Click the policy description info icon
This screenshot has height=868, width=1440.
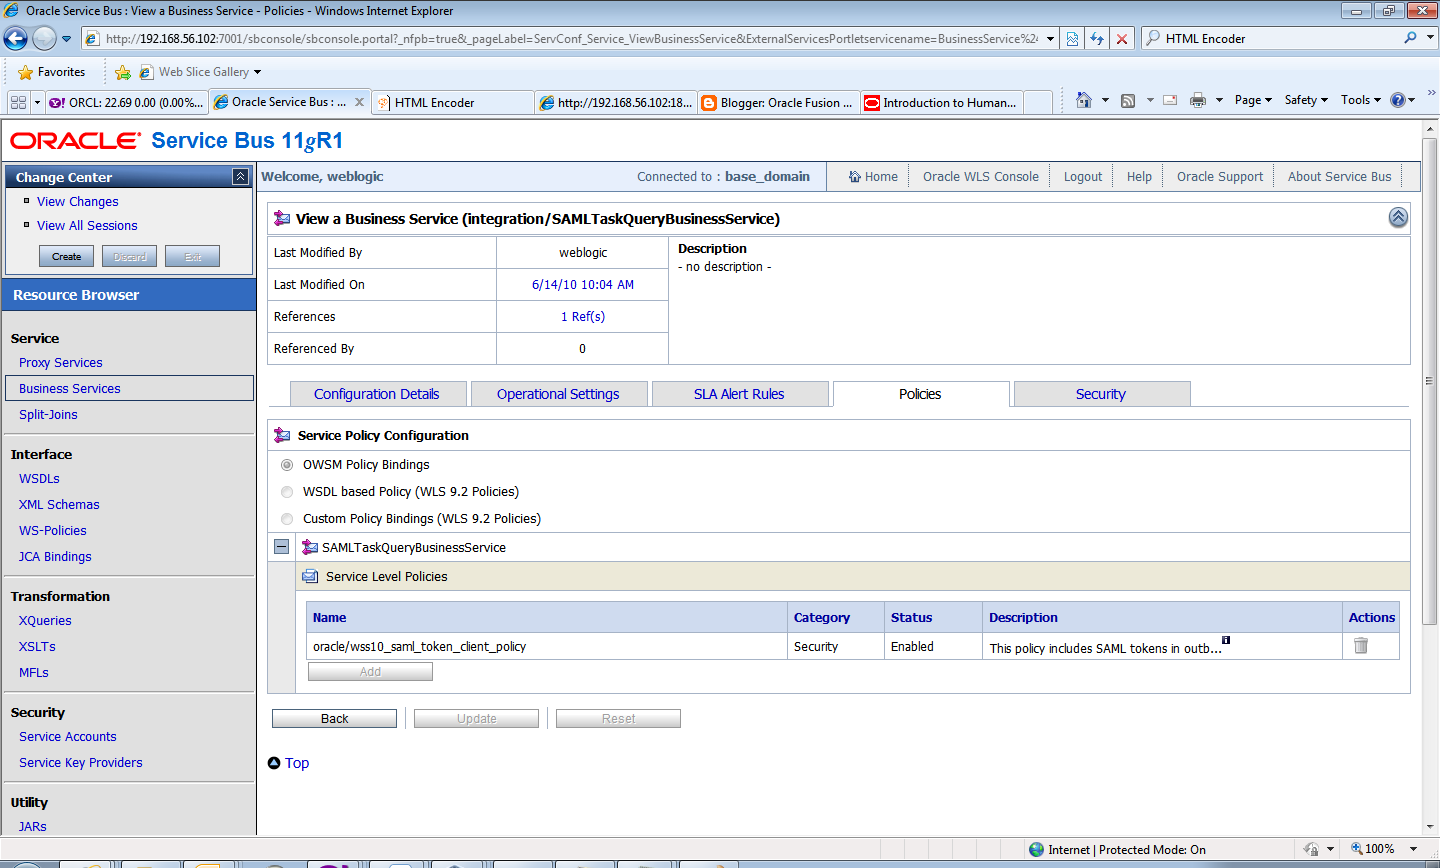click(1226, 640)
